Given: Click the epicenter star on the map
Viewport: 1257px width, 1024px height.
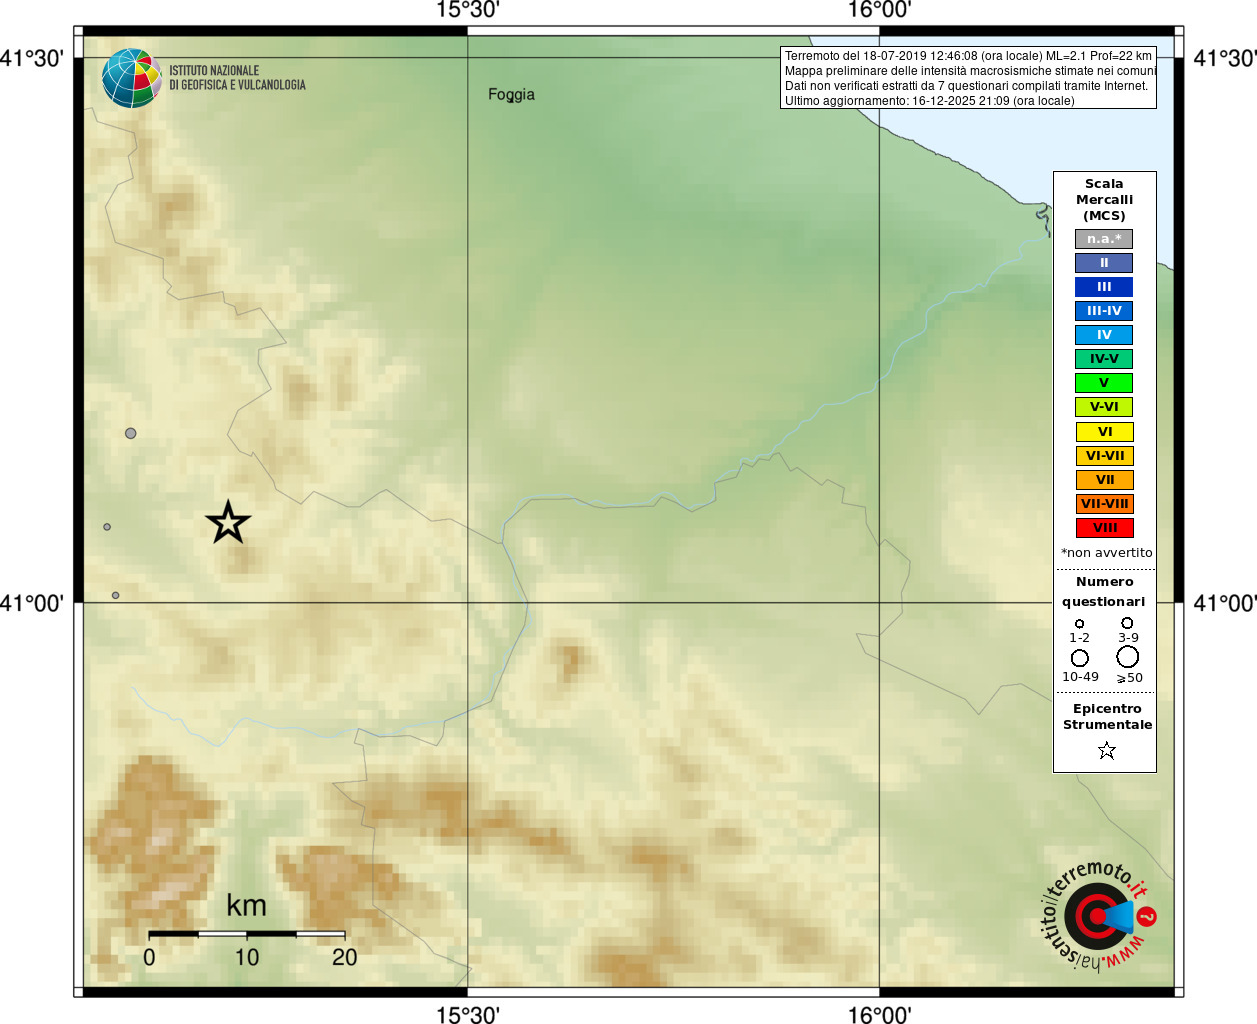Looking at the screenshot, I should 228,522.
